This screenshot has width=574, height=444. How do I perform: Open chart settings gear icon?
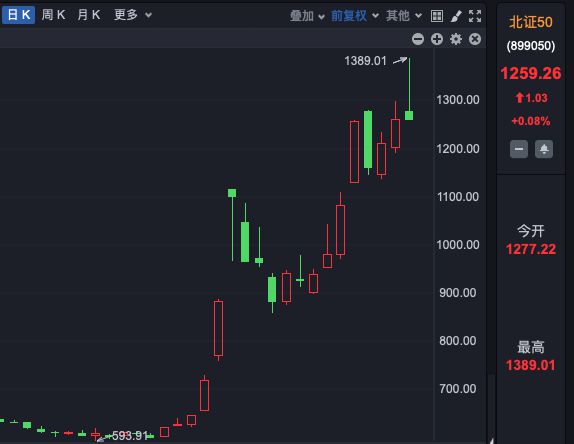tap(456, 39)
